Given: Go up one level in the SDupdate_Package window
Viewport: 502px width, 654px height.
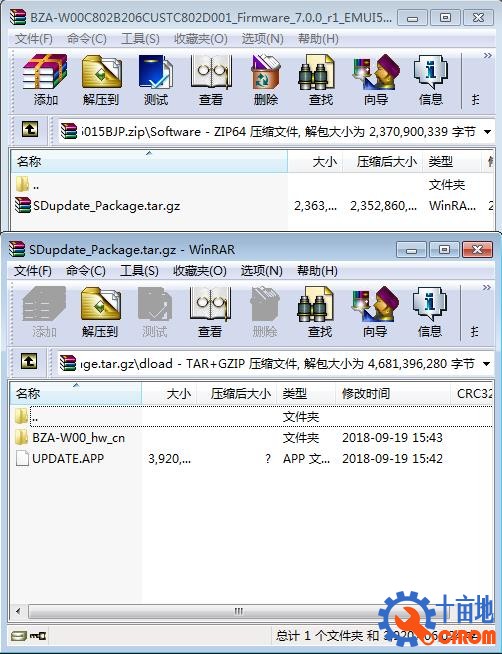Looking at the screenshot, I should (x=29, y=362).
